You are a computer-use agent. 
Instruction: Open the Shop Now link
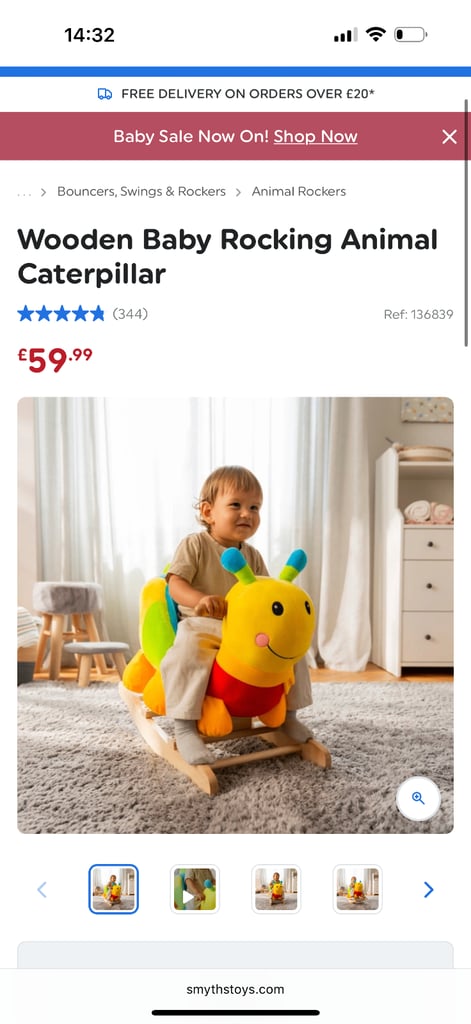point(316,136)
